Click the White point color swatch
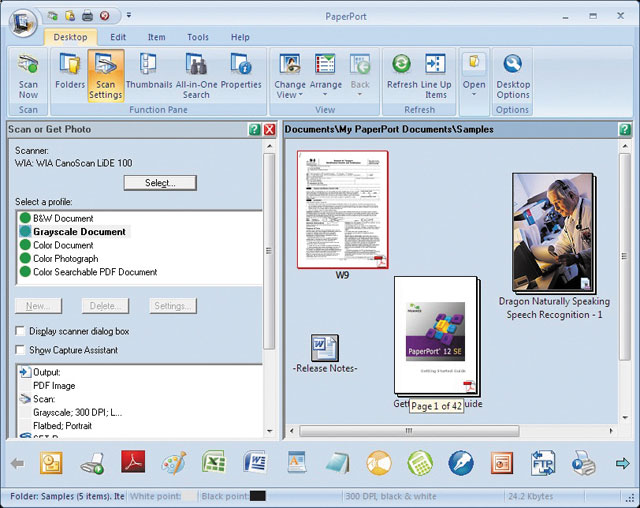 tap(189, 496)
